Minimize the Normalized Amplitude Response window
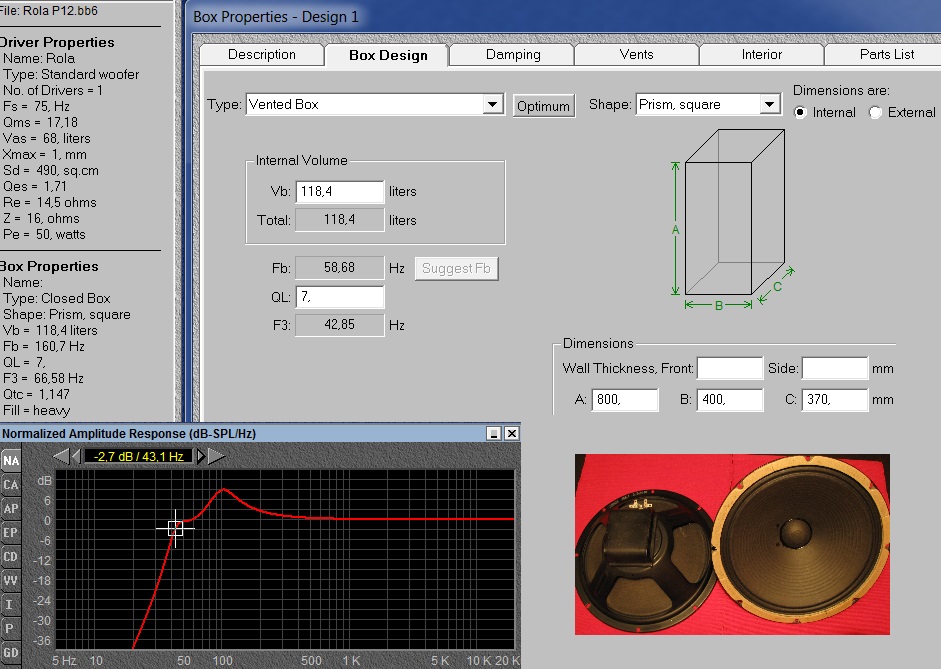The width and height of the screenshot is (941, 669). [x=493, y=433]
